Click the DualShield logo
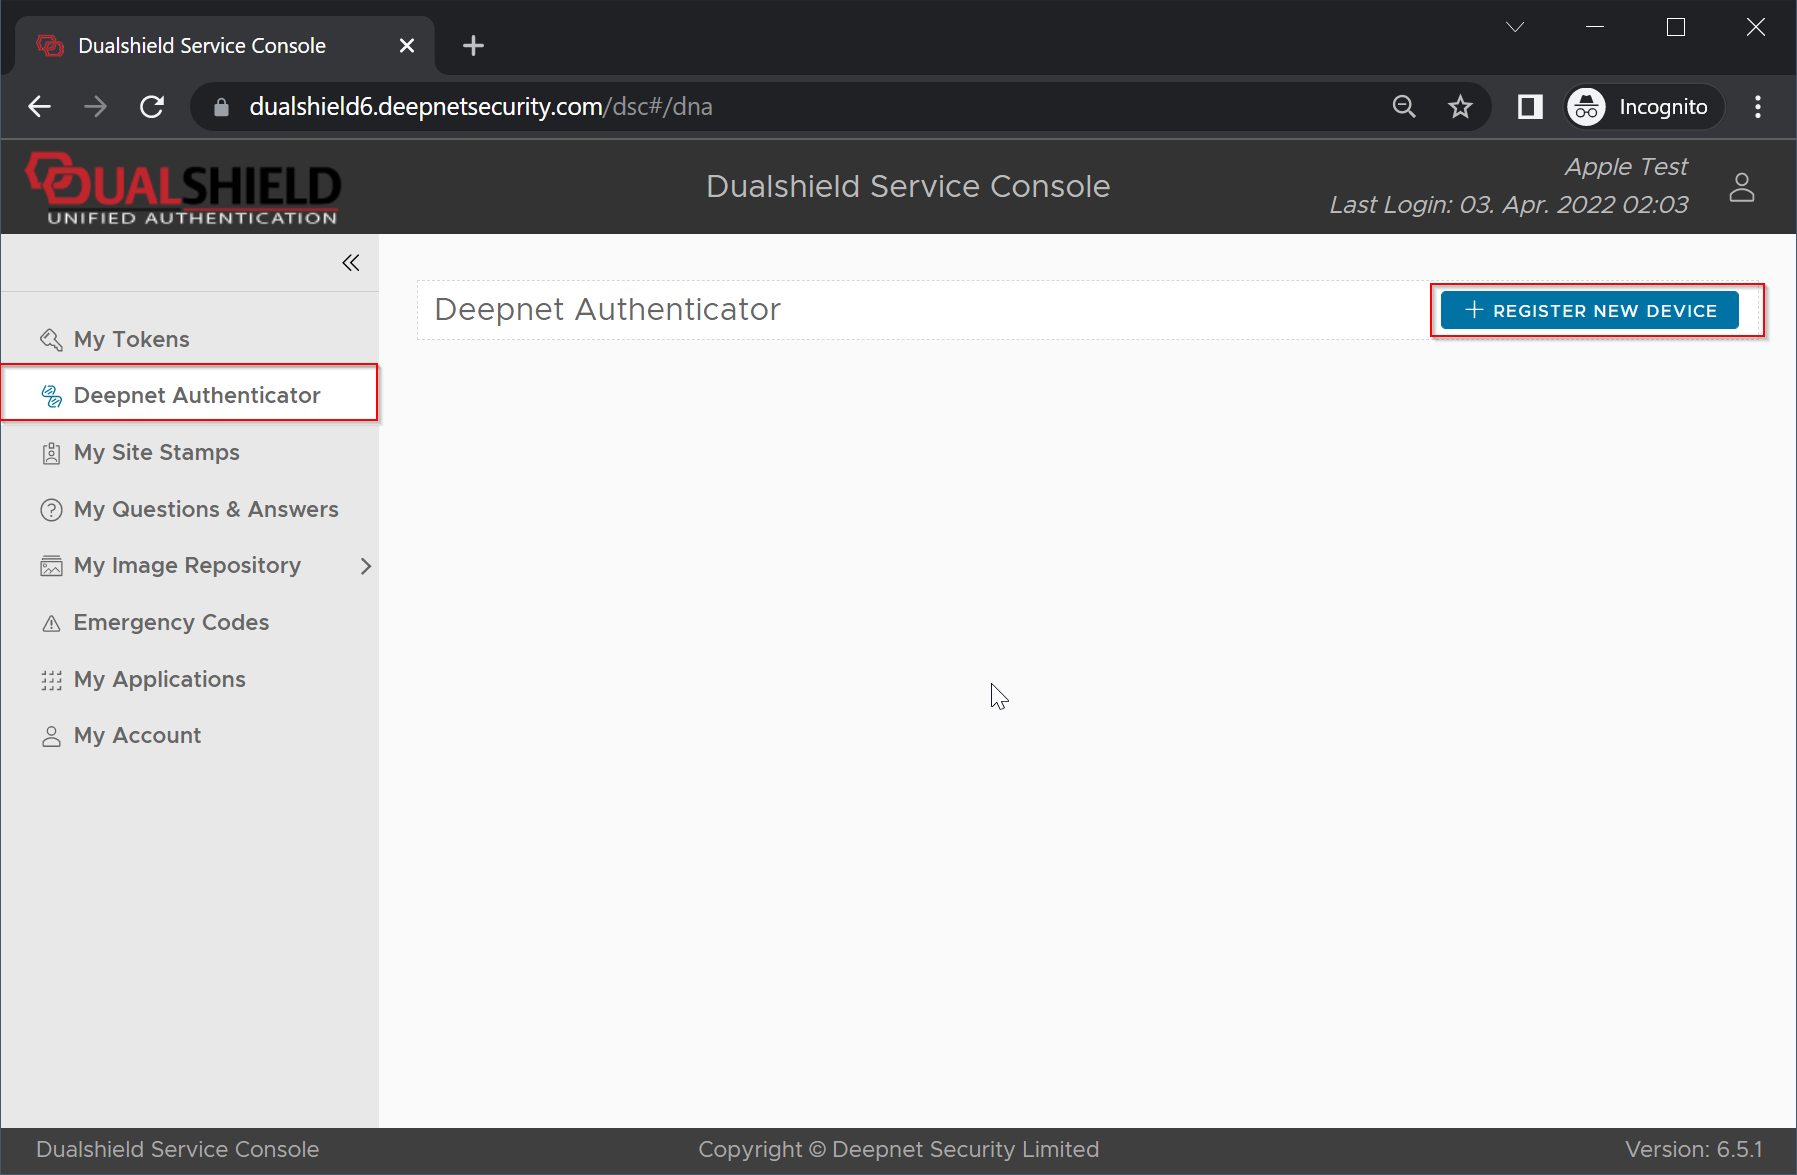The width and height of the screenshot is (1797, 1175). (183, 188)
